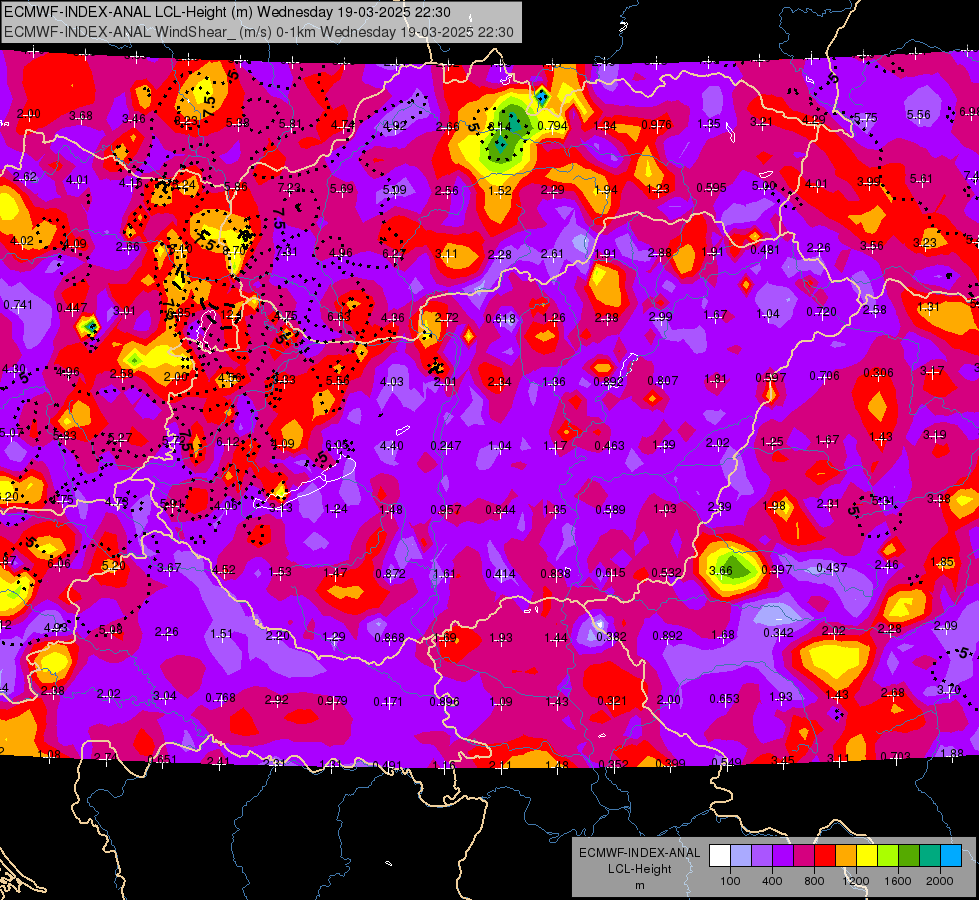Click the legend tick label 100

[x=731, y=881]
